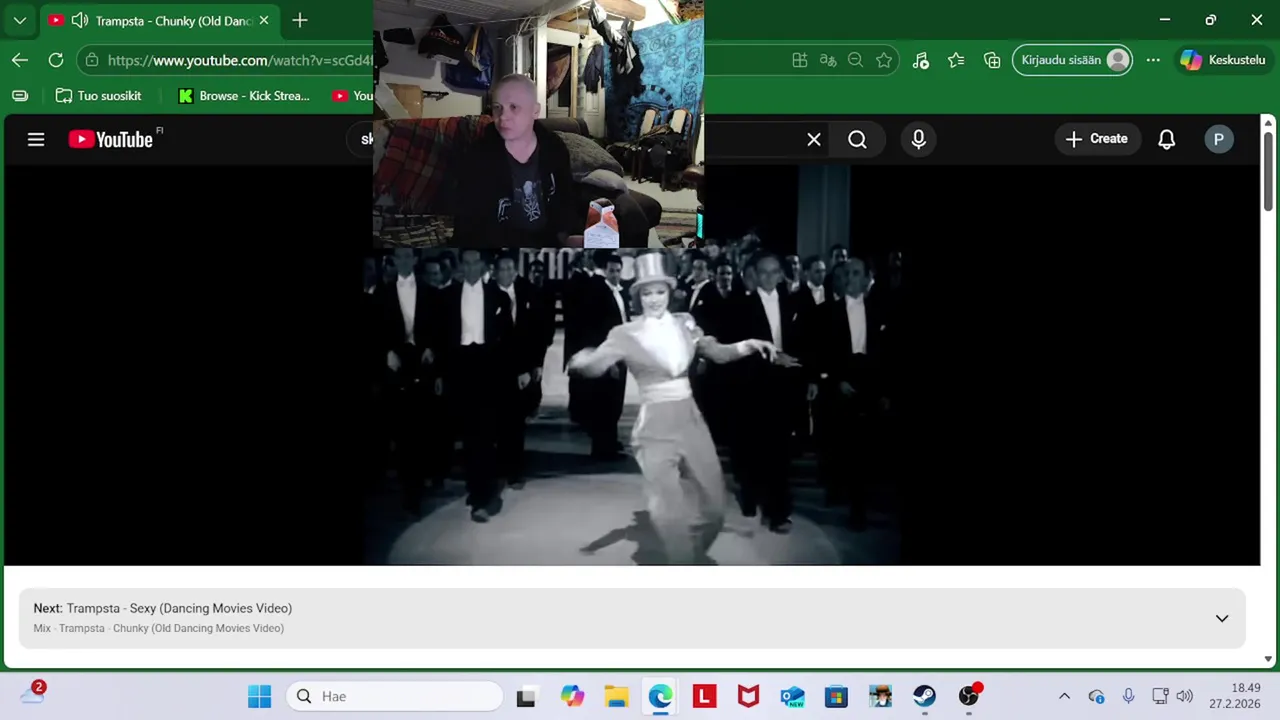Image resolution: width=1280 pixels, height=720 pixels.
Task: Open Outlook (new) from the taskbar
Action: [792, 696]
